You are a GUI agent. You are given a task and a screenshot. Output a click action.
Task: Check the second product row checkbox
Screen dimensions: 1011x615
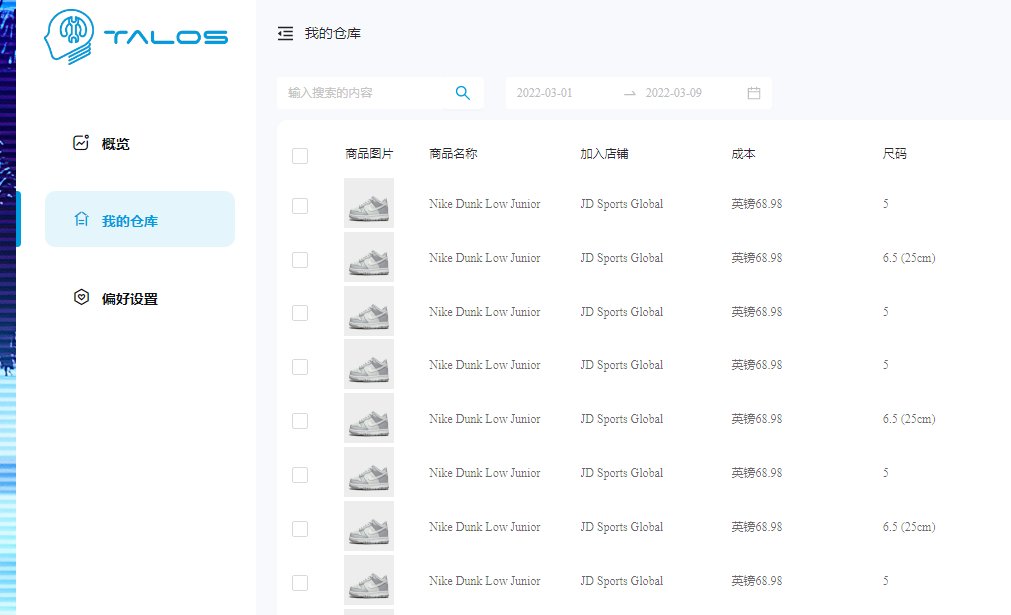[300, 260]
